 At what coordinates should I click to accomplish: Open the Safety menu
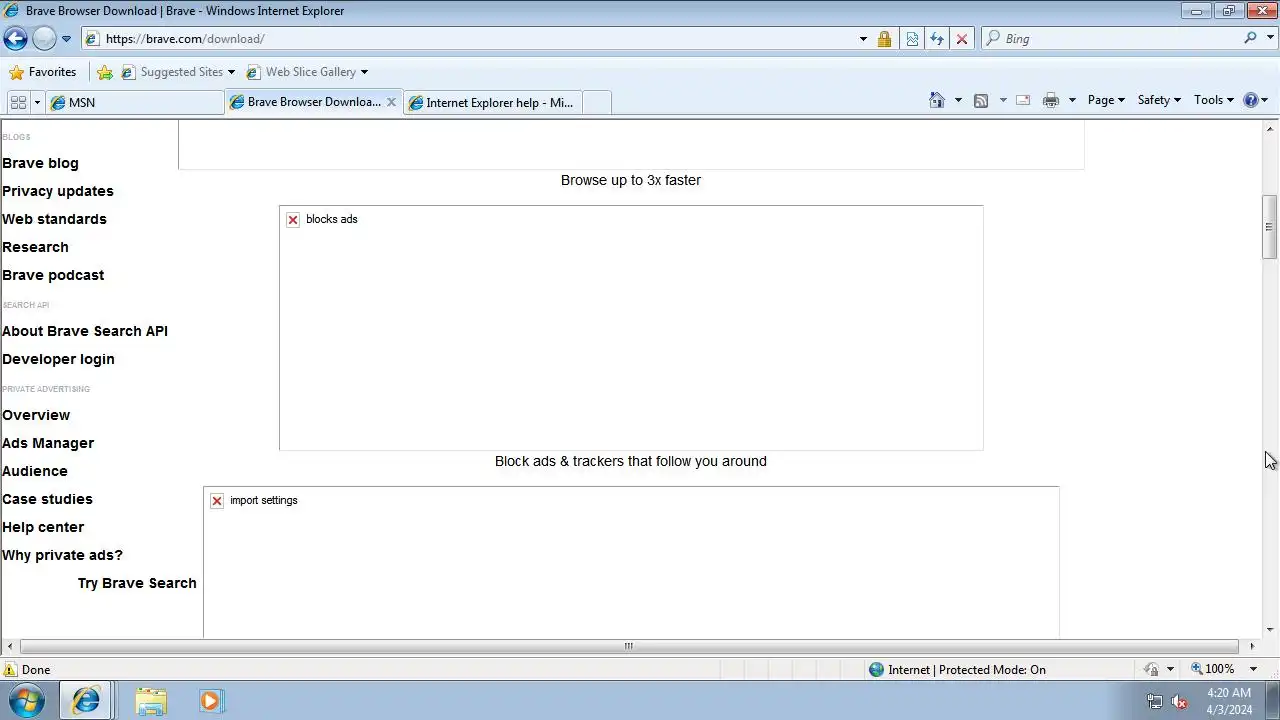(x=1159, y=100)
